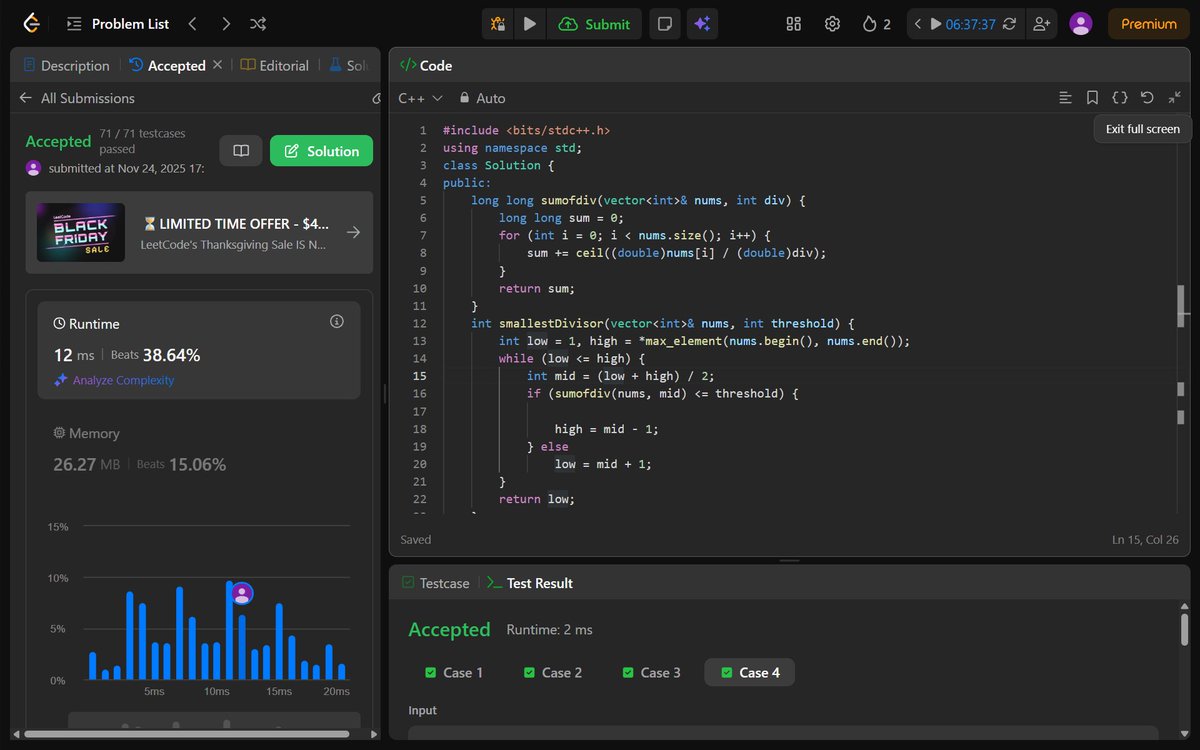
Task: Select the Memory stats section
Action: (x=199, y=448)
